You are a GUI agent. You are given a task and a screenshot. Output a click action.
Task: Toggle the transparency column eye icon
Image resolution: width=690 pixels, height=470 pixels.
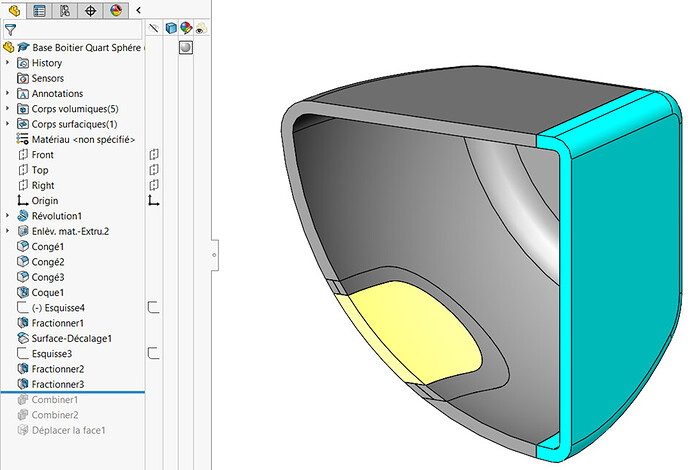(x=200, y=30)
